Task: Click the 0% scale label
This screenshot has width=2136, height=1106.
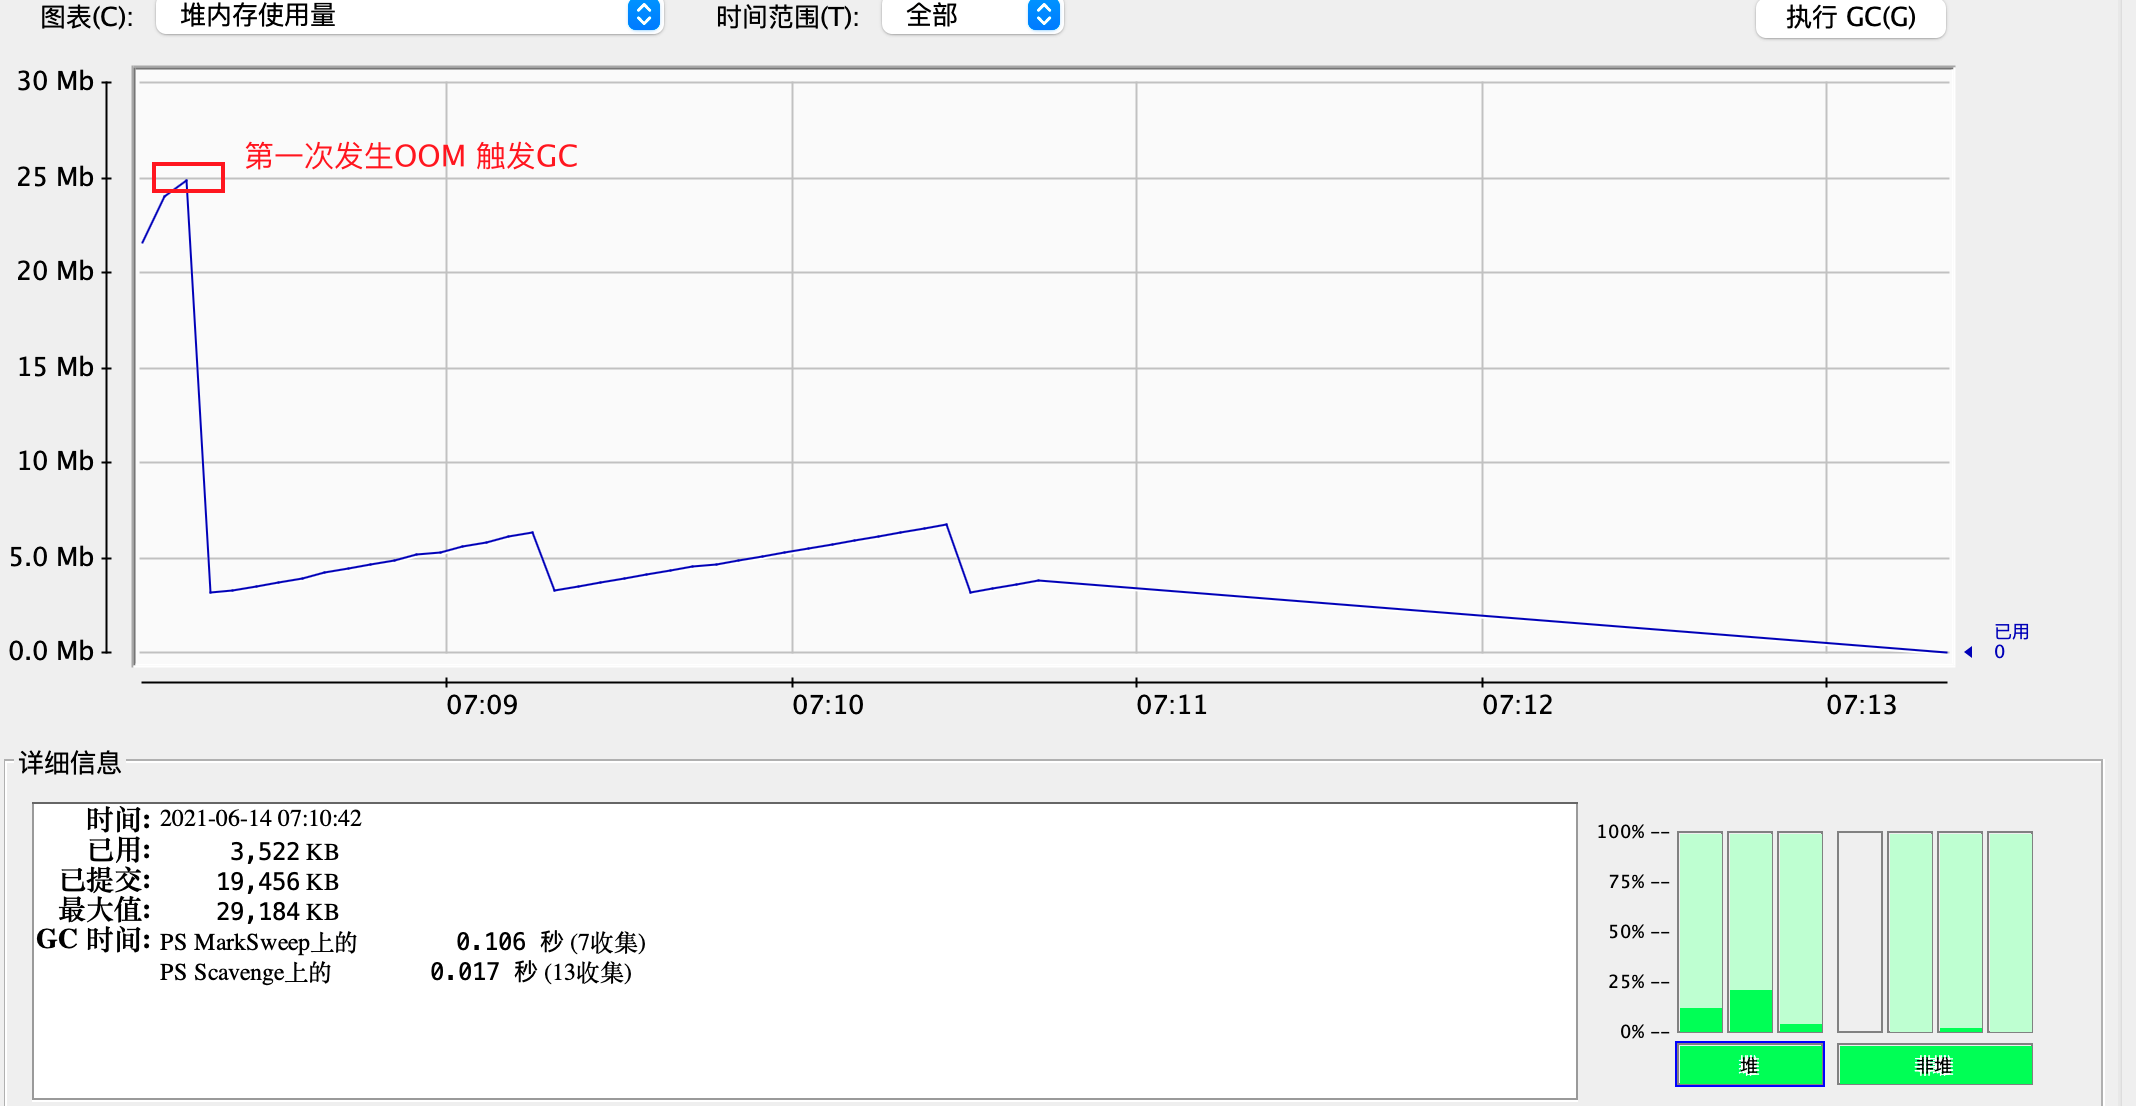Action: point(1633,1032)
